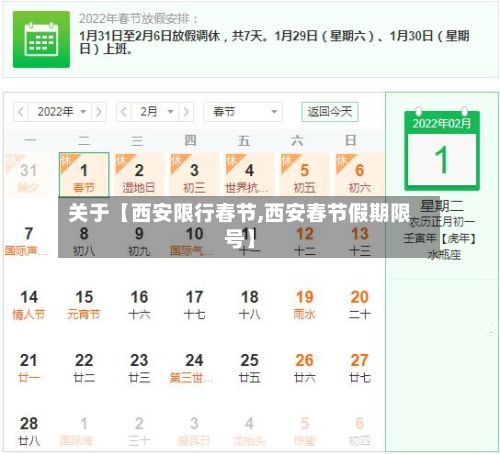Click the 六 Saturday column header
This screenshot has width=500, height=454.
pyautogui.click(x=297, y=141)
